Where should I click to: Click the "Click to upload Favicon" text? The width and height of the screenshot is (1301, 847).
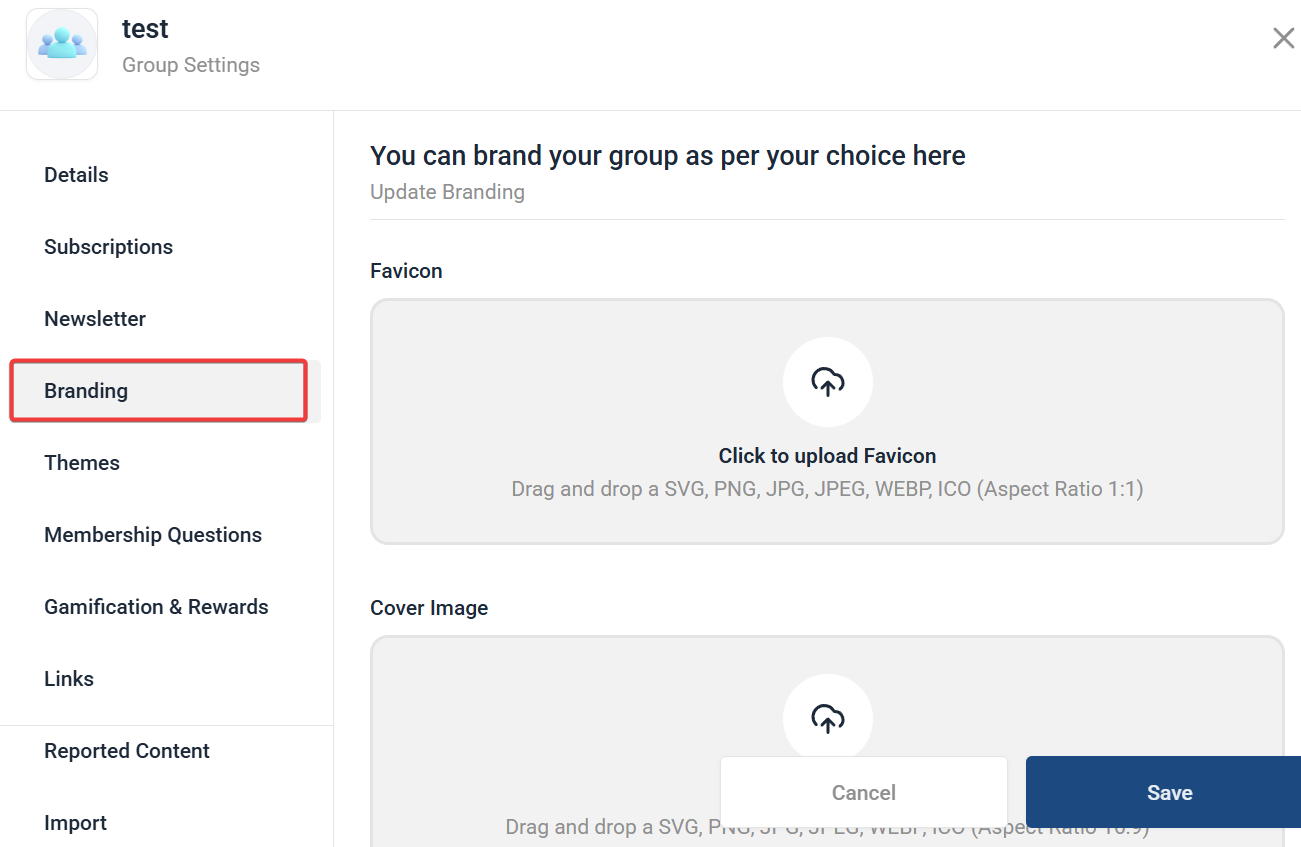point(827,456)
